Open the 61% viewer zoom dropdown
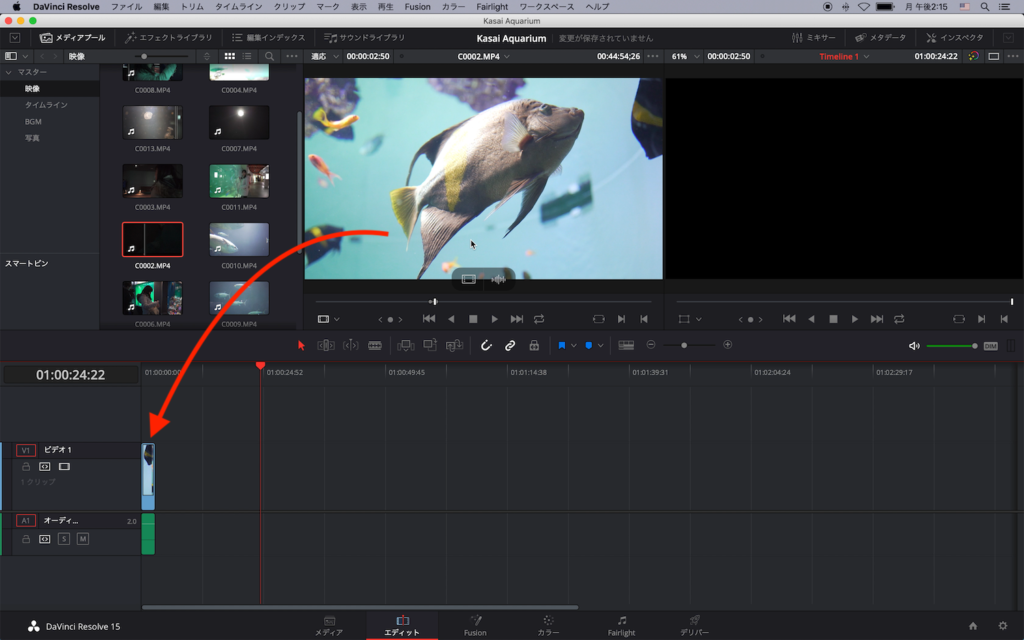The image size is (1024, 640). tap(684, 56)
